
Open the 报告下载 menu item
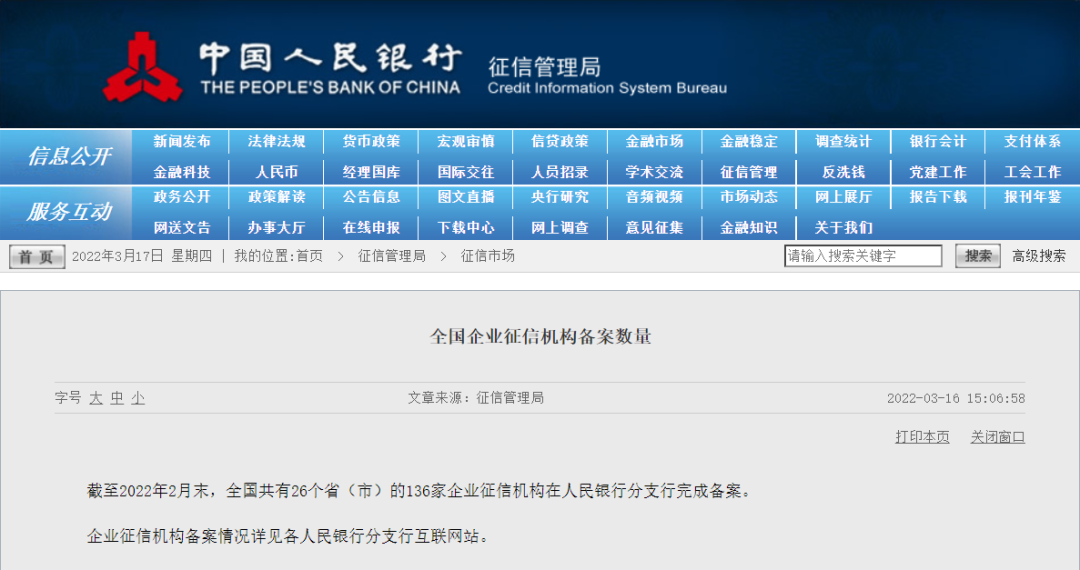pos(937,197)
